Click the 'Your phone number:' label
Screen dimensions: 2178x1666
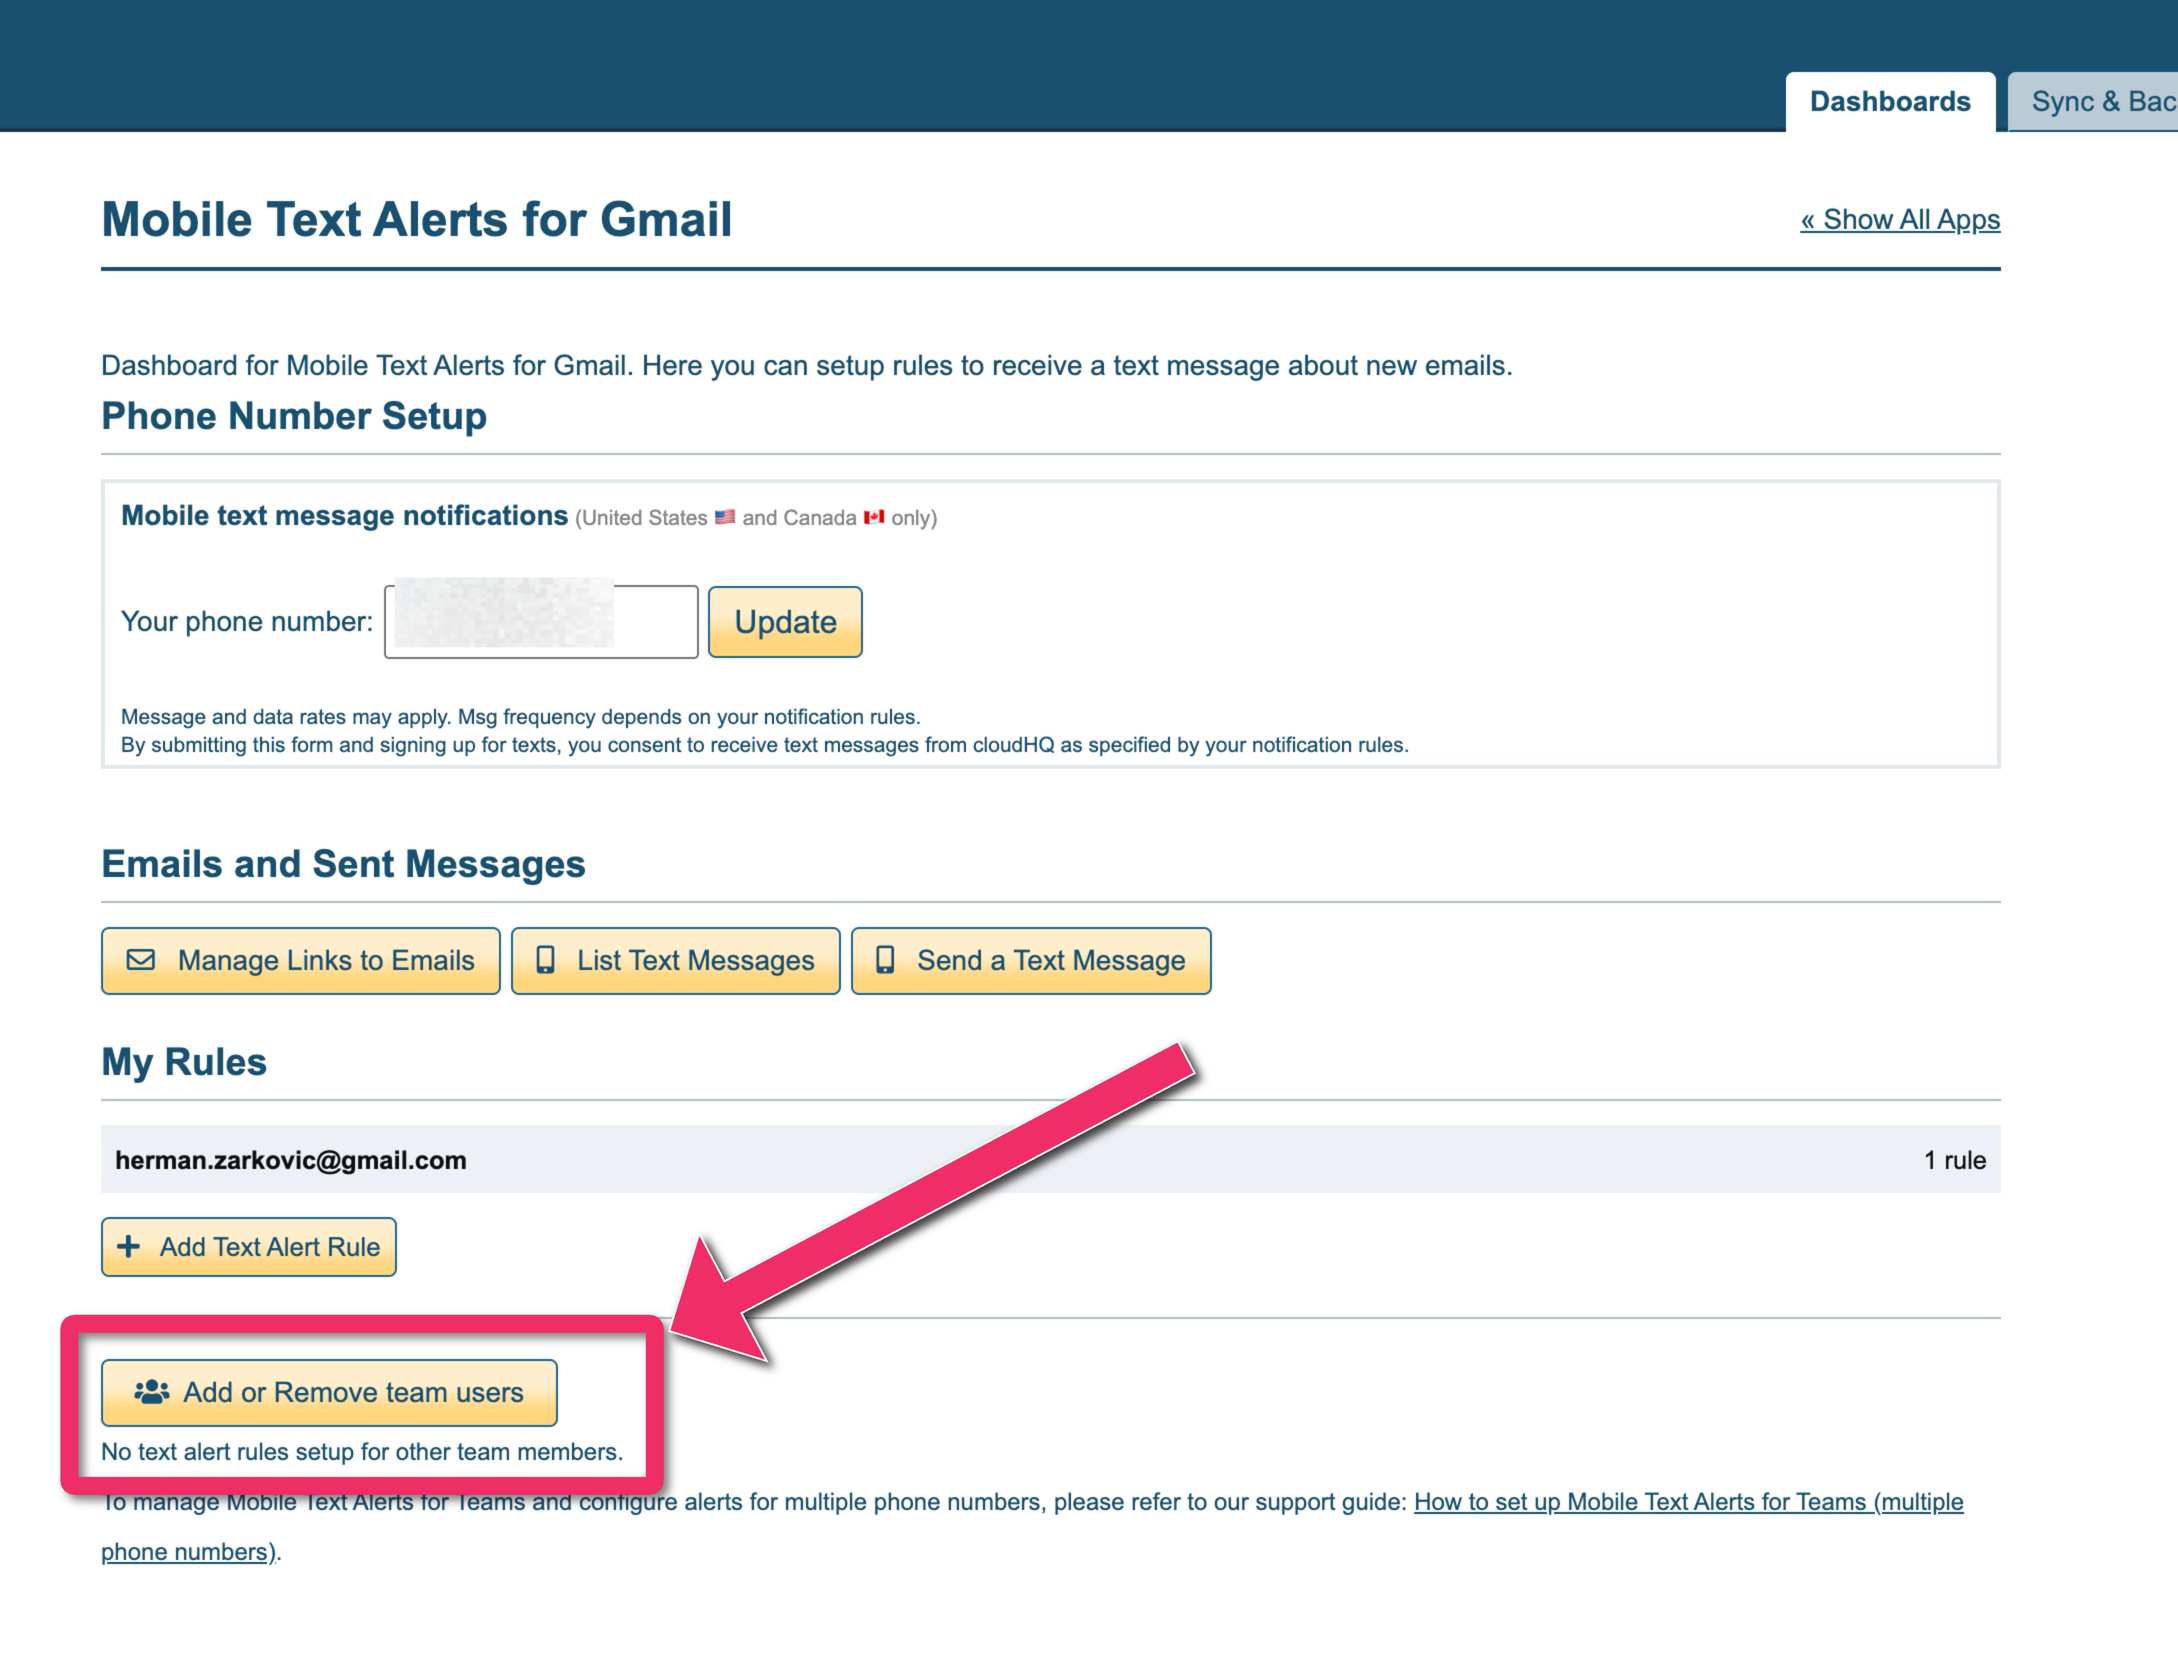point(246,621)
